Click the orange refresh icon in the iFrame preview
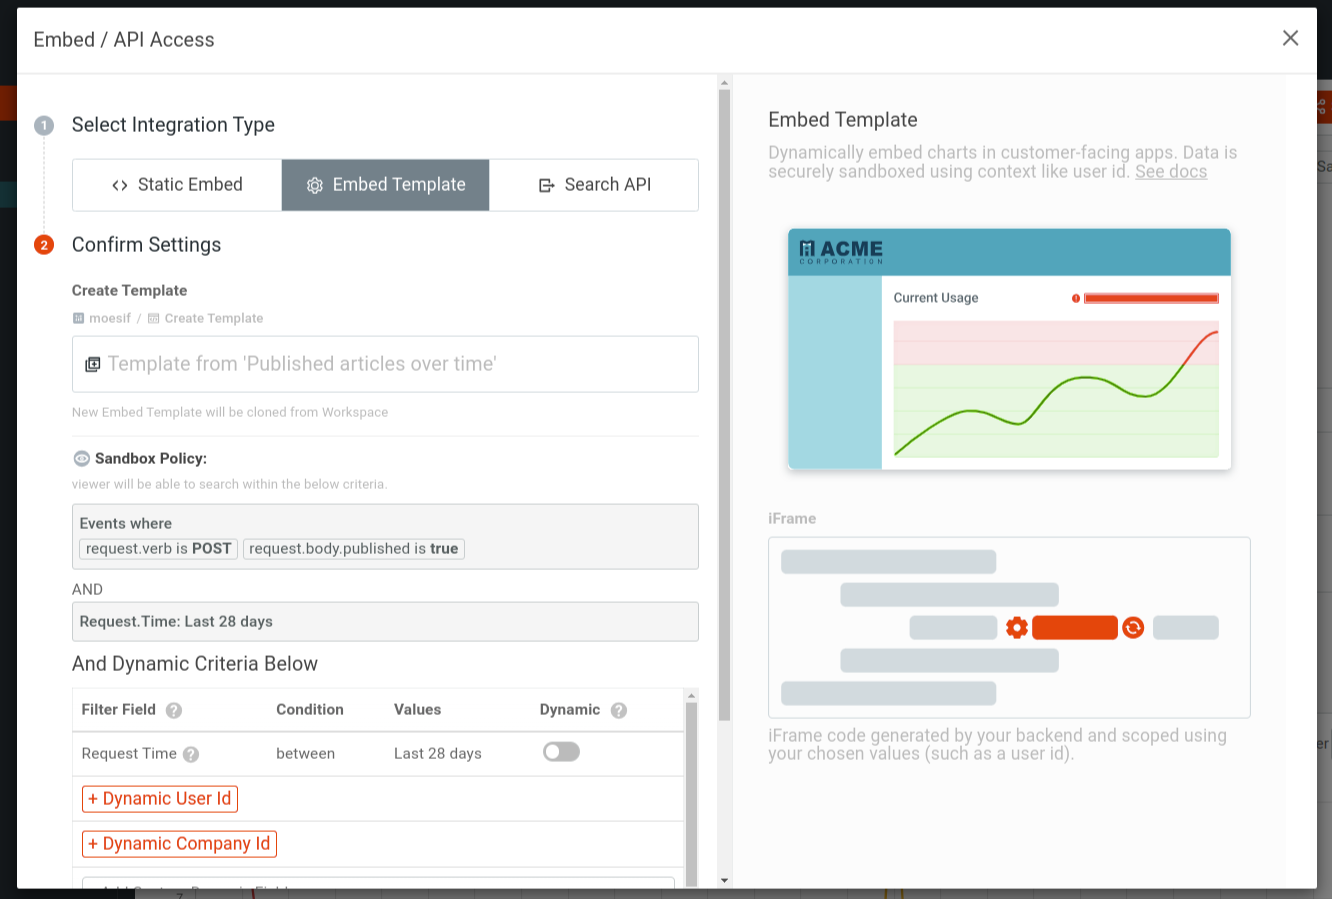 click(1133, 627)
